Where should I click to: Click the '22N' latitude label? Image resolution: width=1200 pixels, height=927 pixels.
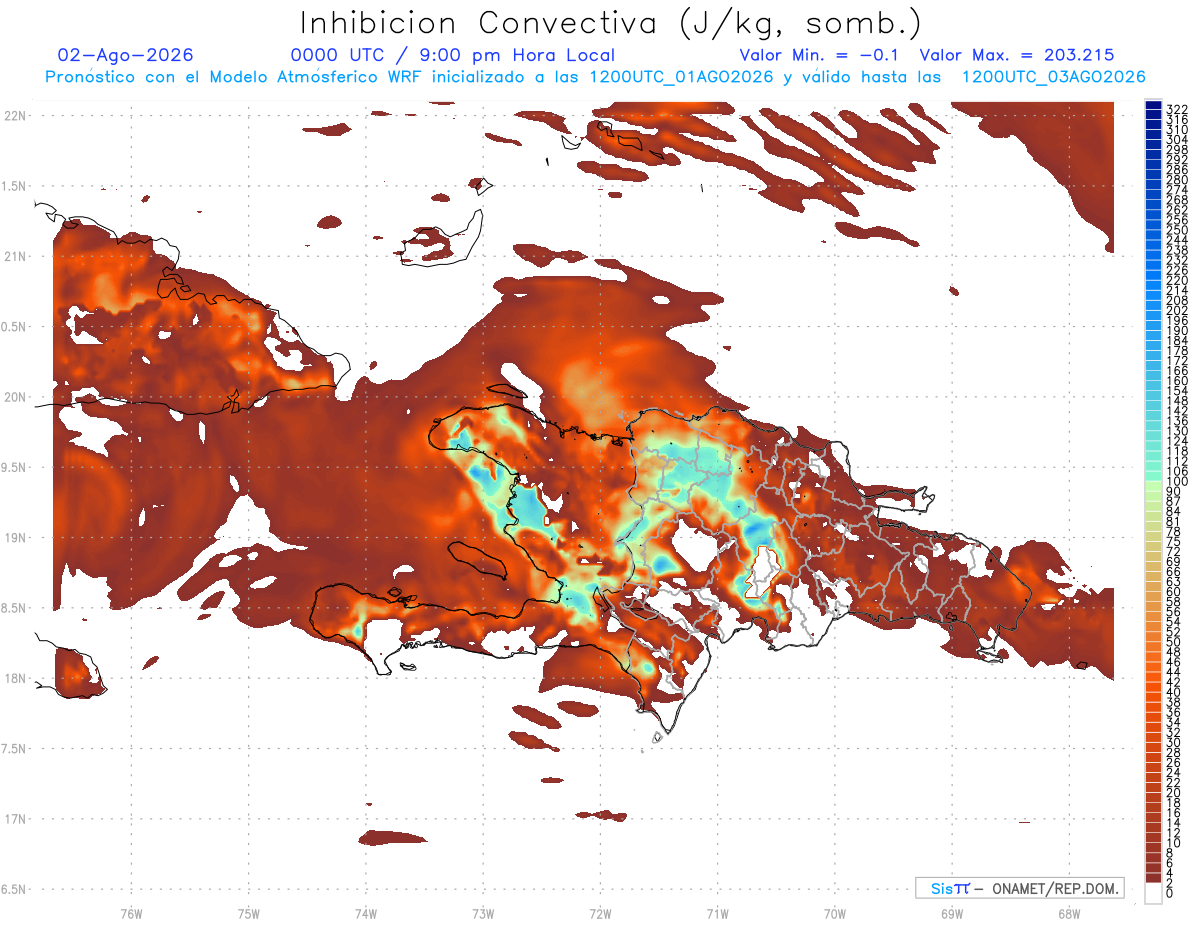pos(14,115)
